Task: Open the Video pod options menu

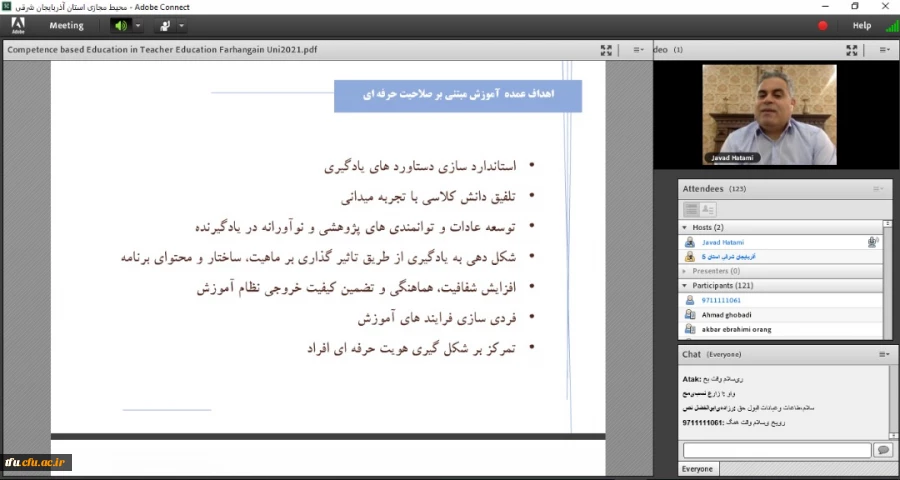Action: [x=885, y=50]
